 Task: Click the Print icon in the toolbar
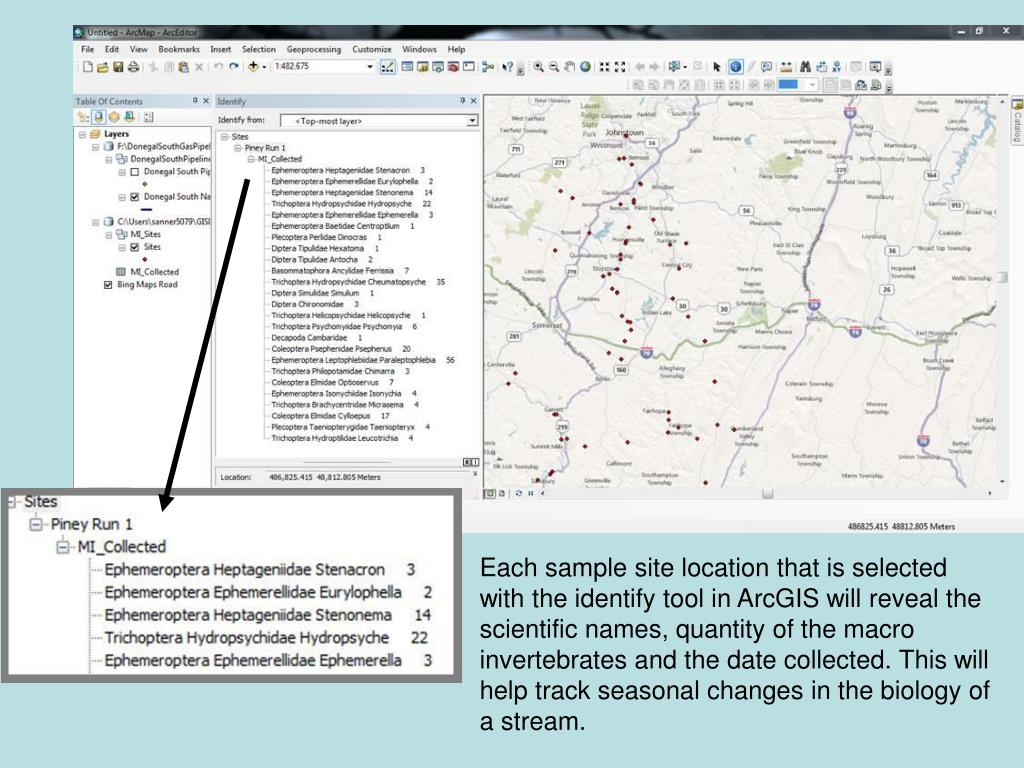133,67
